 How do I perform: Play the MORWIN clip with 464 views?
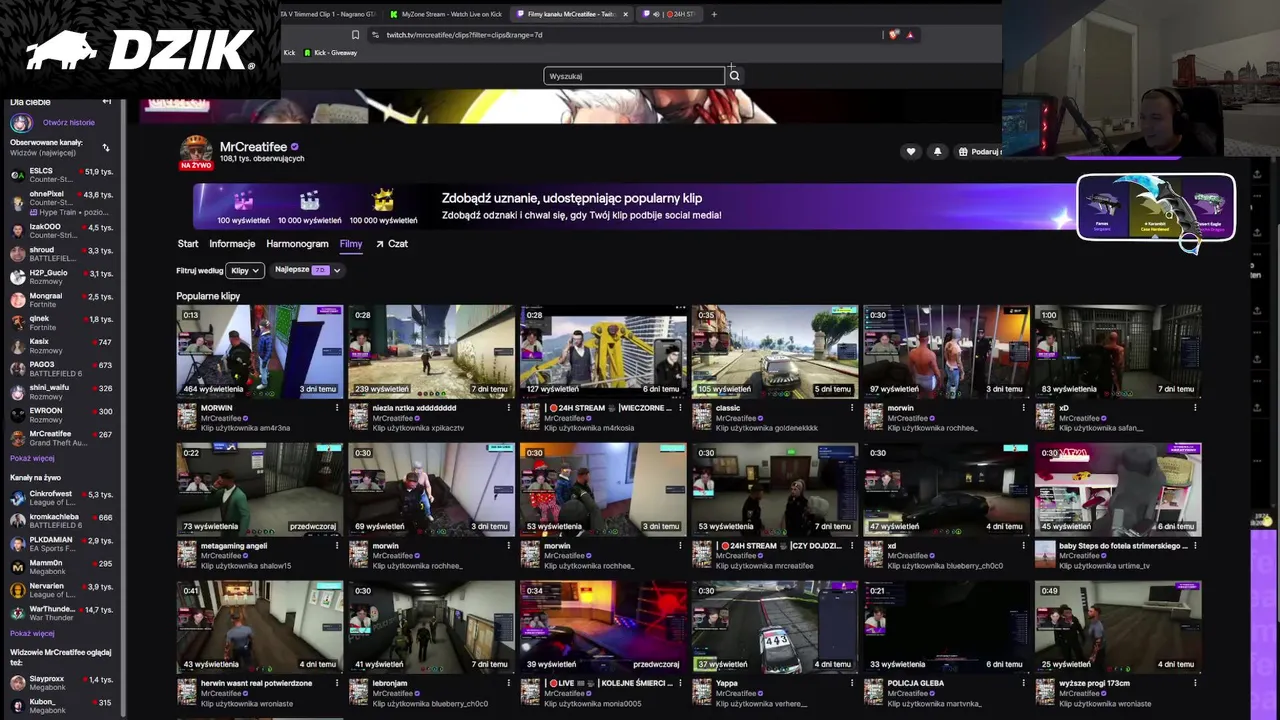point(260,351)
